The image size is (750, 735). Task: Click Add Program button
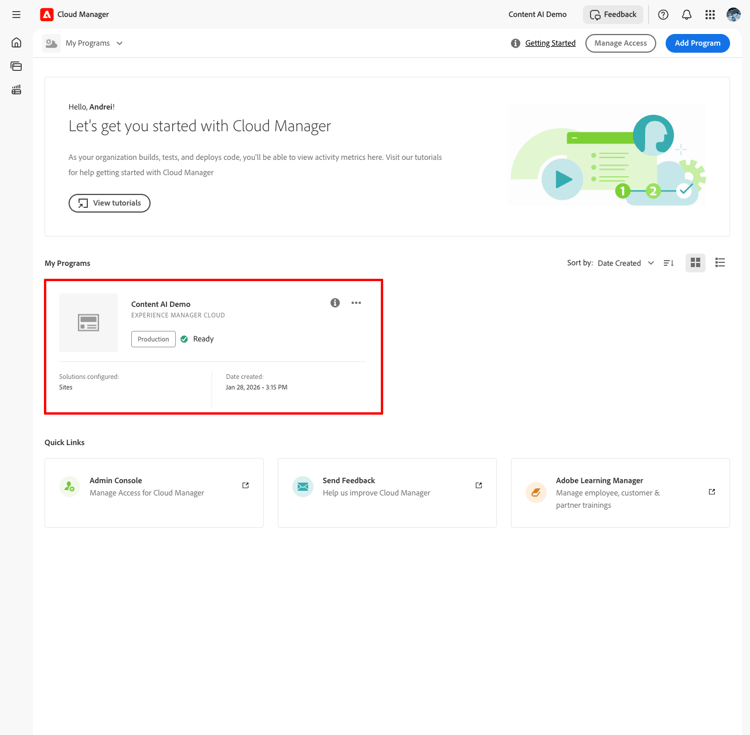tap(697, 43)
